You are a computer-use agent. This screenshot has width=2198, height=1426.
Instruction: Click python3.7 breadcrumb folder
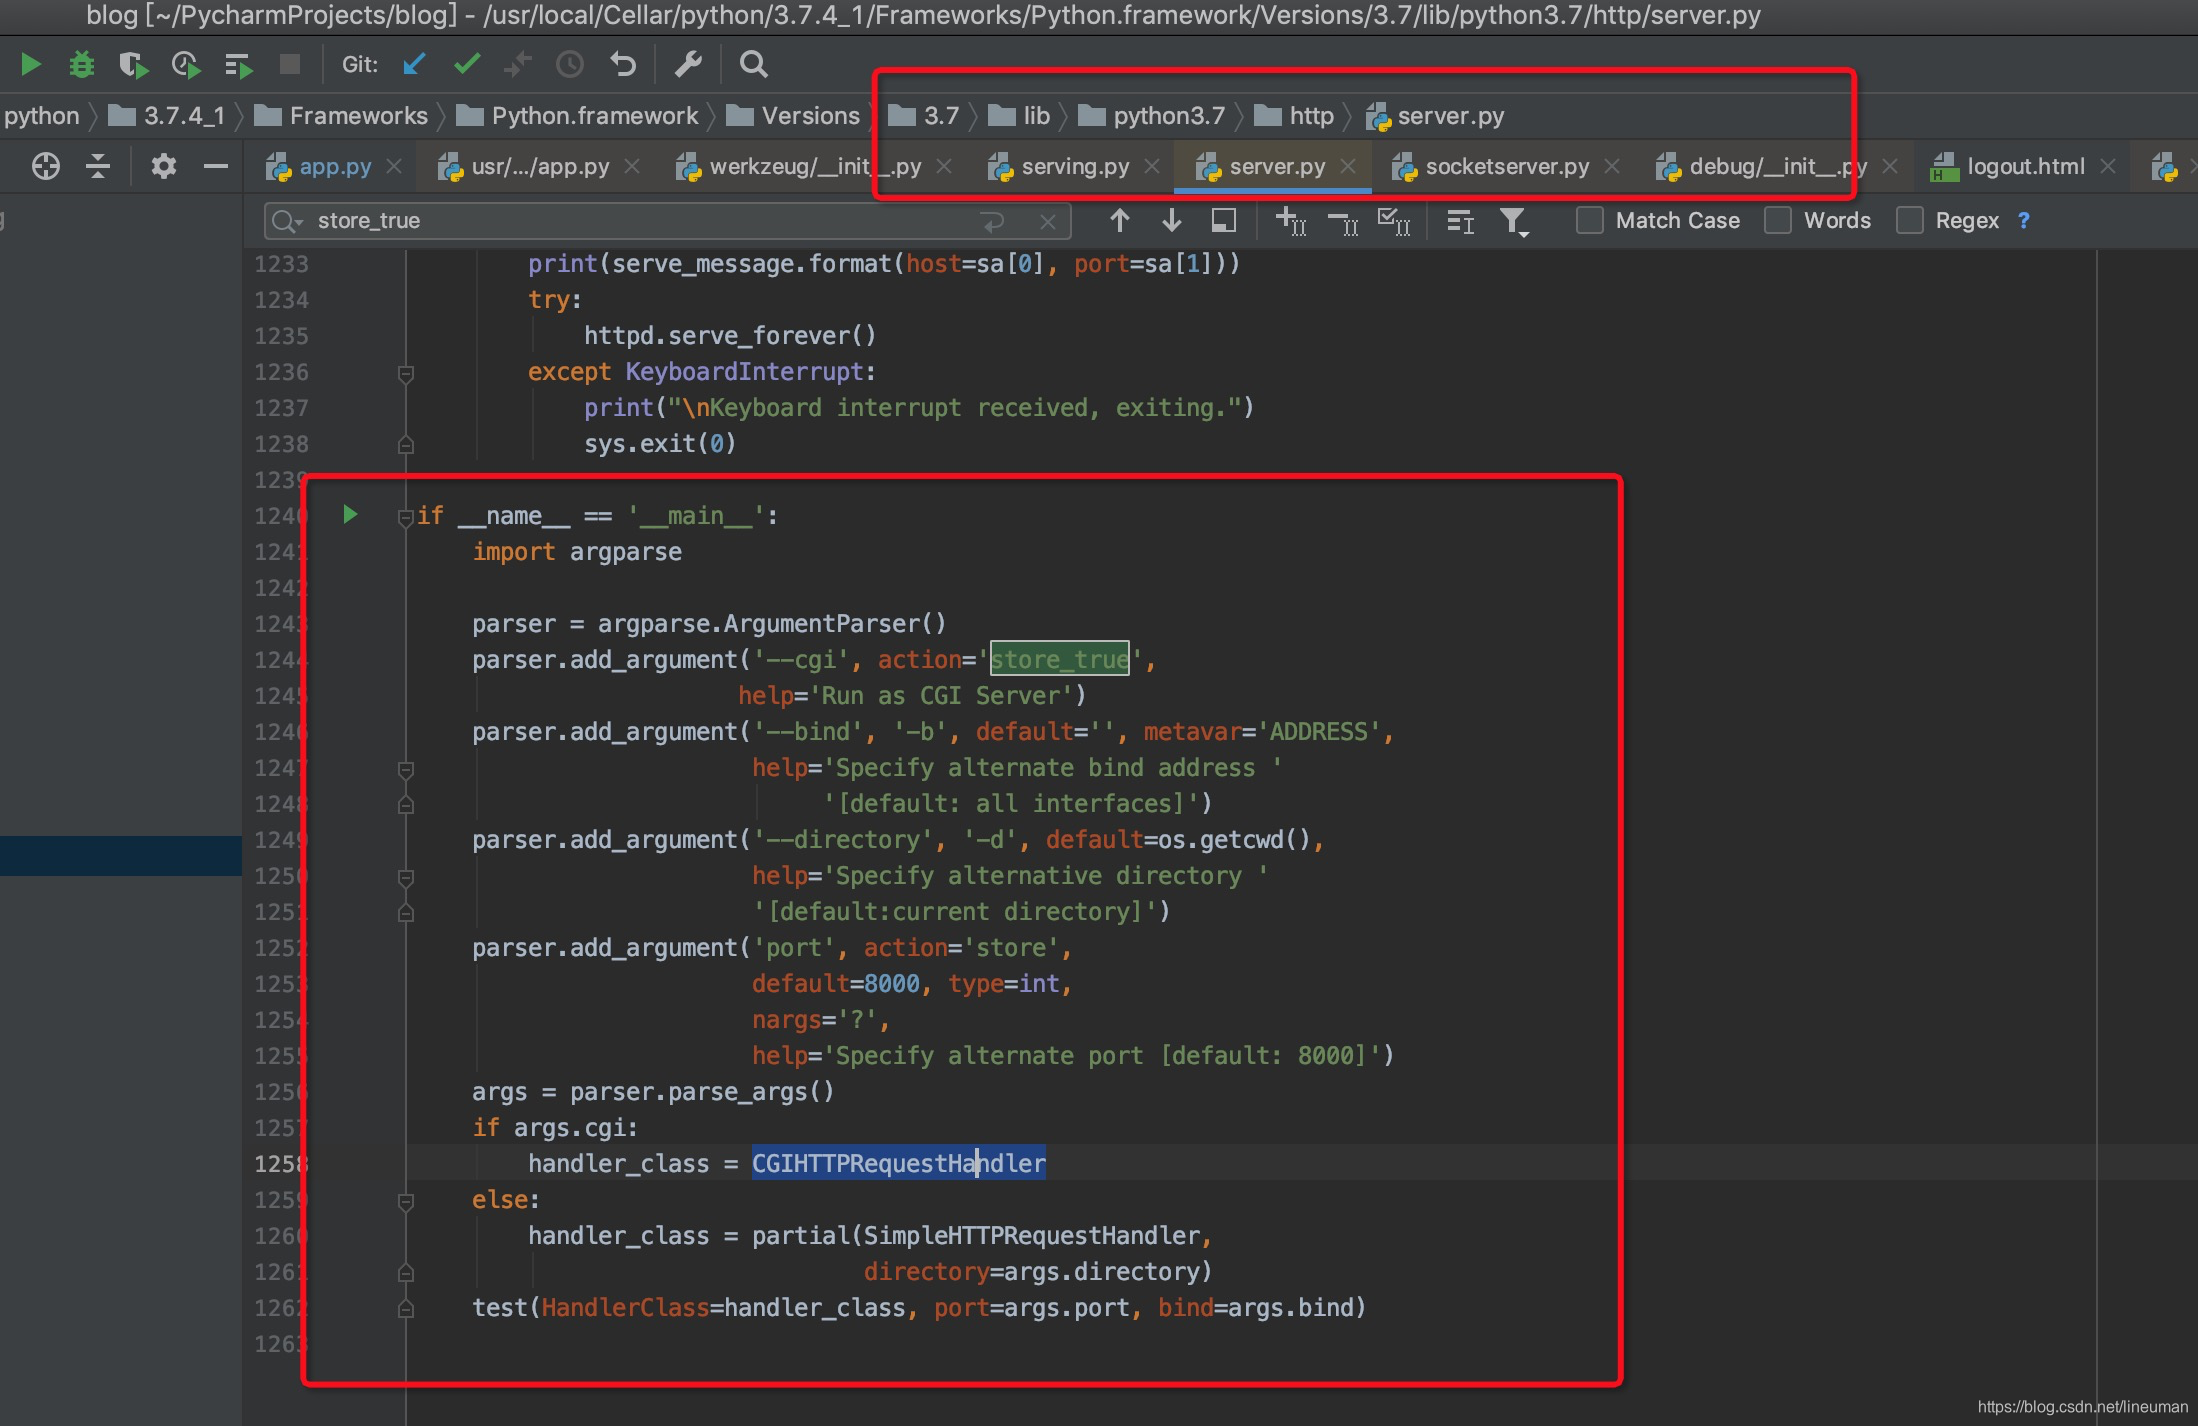[1151, 116]
